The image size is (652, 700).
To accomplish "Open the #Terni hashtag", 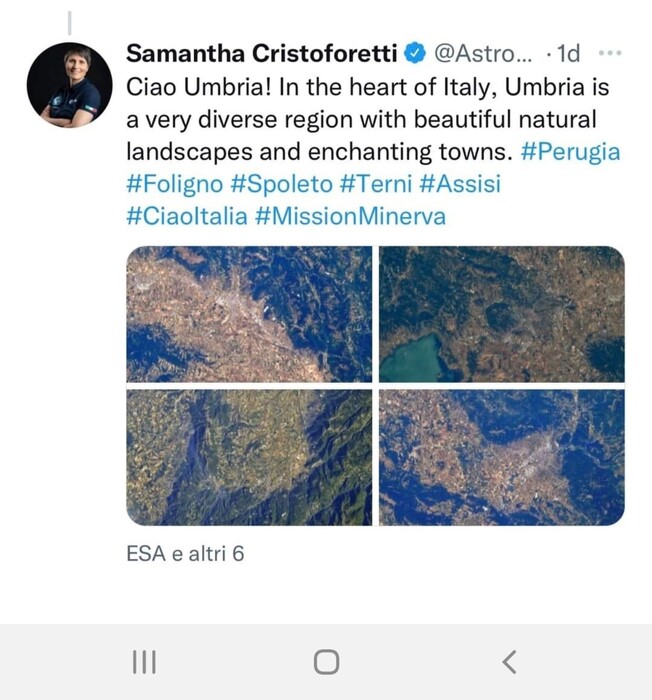I will pos(376,184).
